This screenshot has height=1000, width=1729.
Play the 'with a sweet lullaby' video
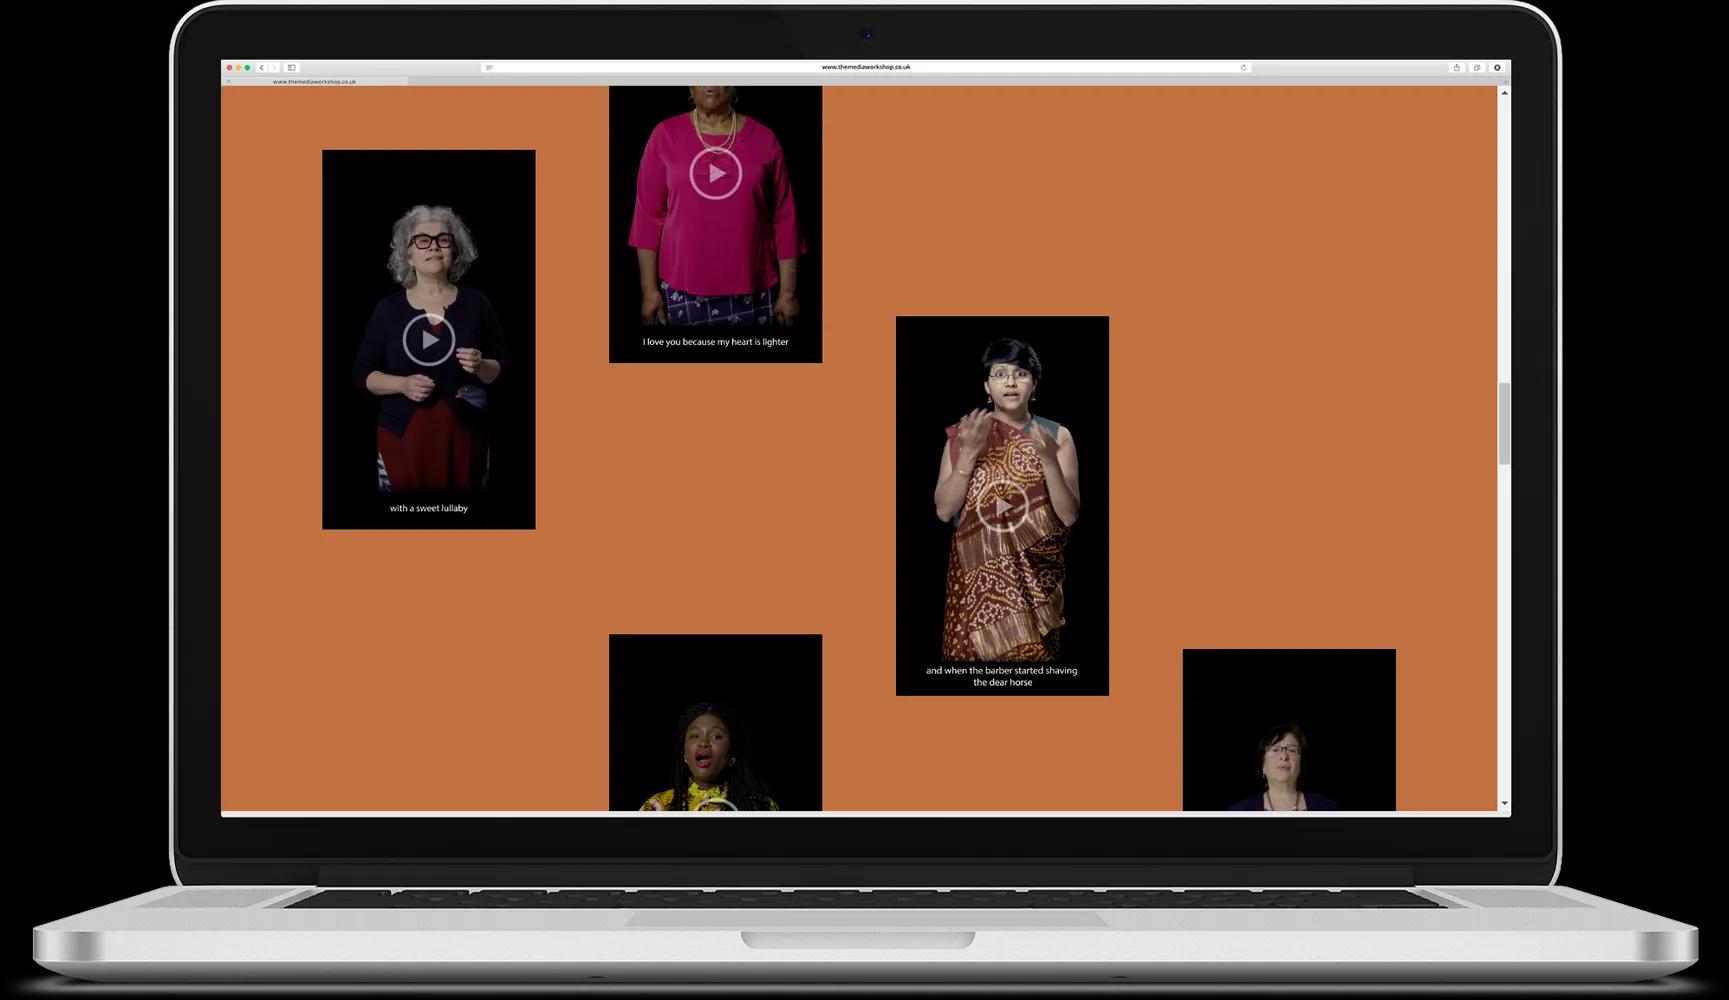click(429, 340)
